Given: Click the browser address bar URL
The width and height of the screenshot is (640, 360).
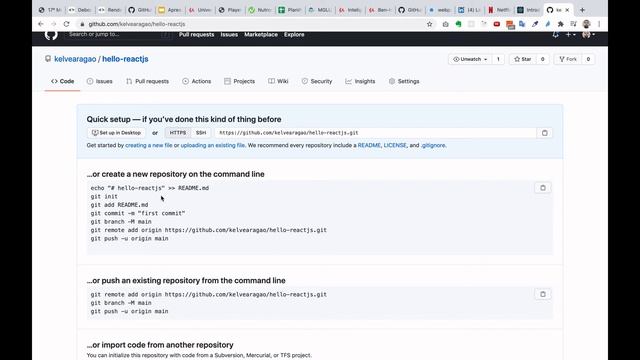Looking at the screenshot, I should click(x=137, y=24).
